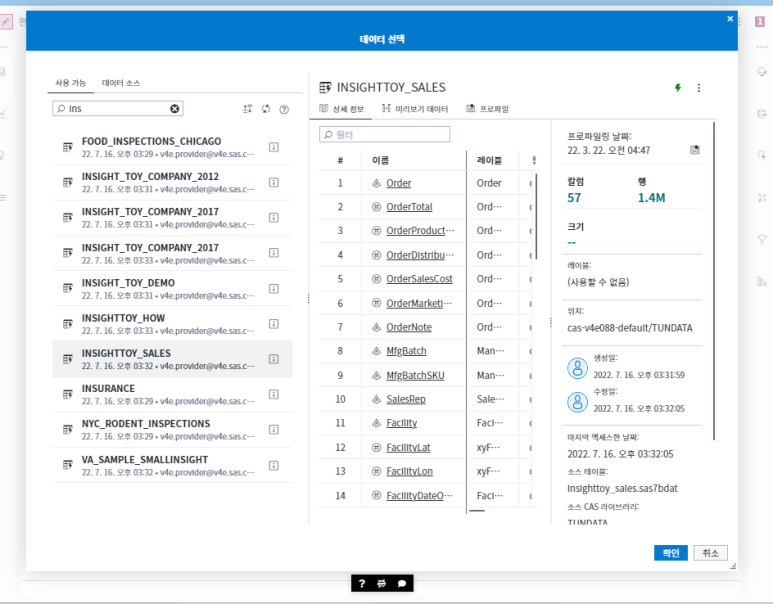Click the table horizontal scrollbar thumb

[x=477, y=511]
